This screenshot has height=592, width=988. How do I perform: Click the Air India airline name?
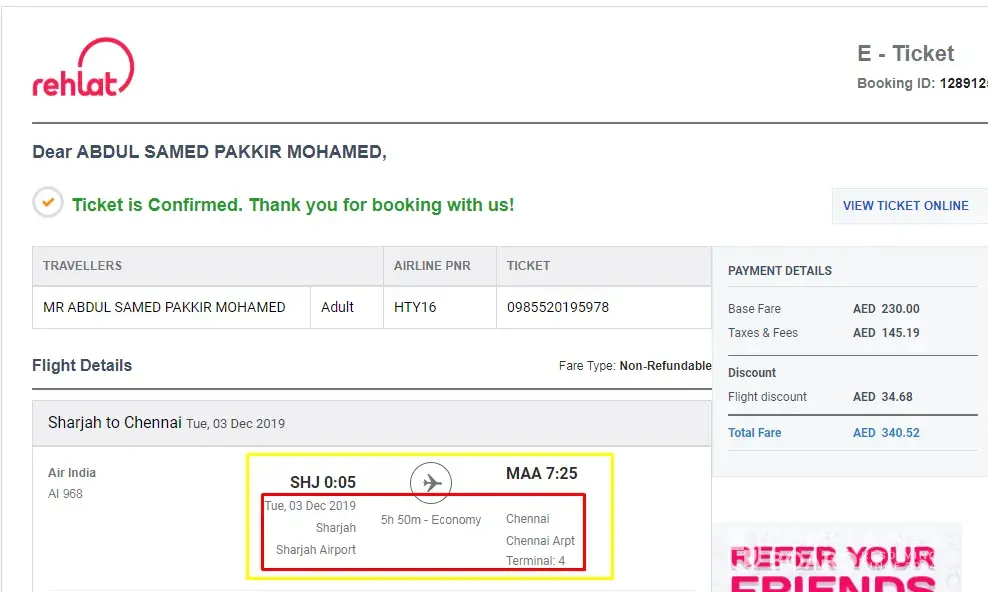pyautogui.click(x=72, y=473)
